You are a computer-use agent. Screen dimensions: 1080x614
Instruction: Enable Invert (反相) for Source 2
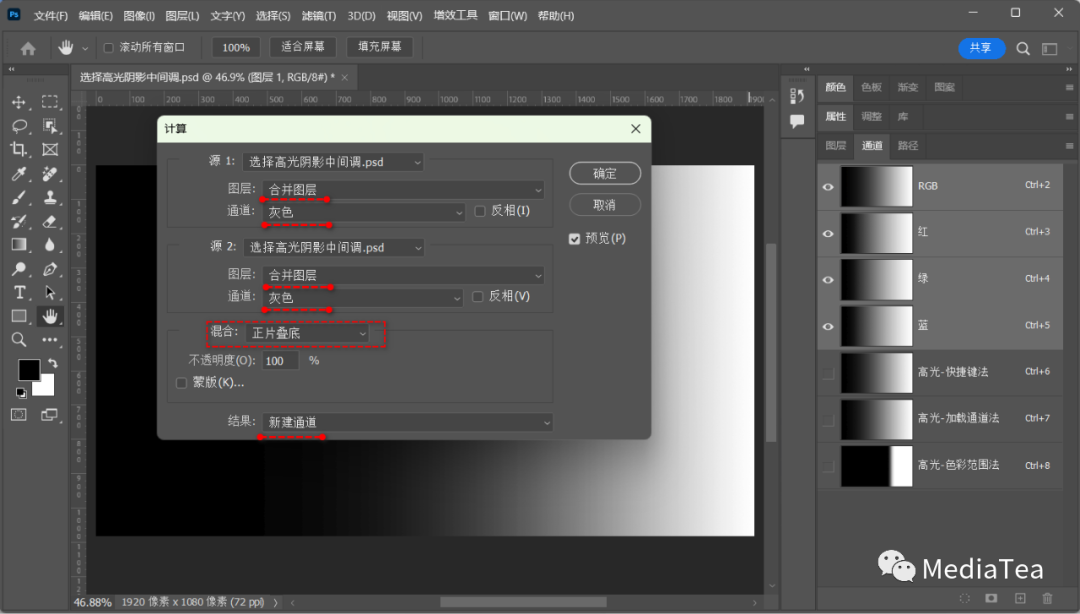477,296
